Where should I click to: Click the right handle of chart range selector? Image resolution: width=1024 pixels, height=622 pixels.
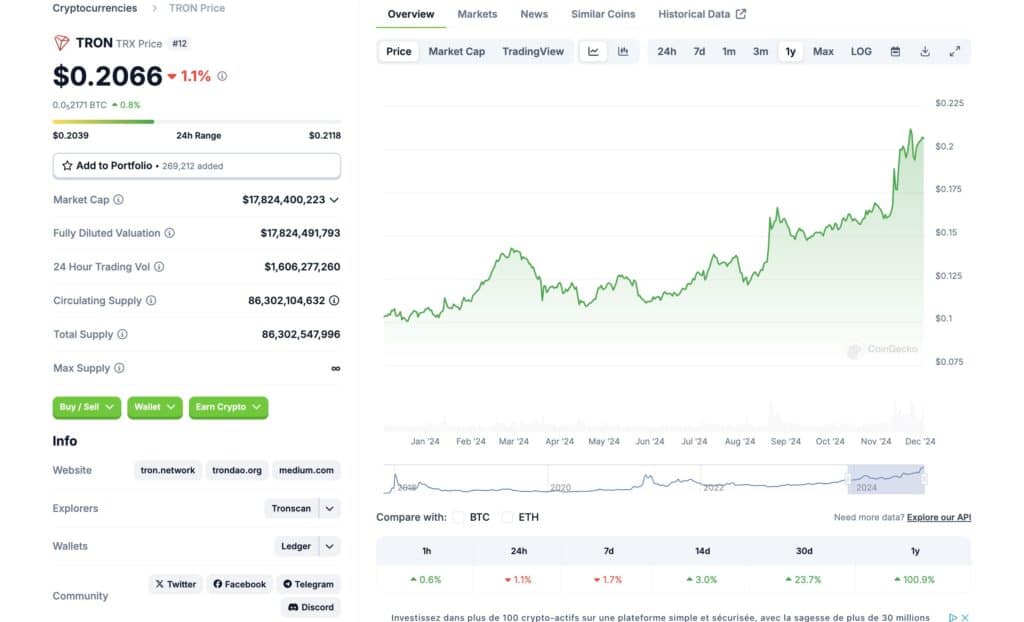924,480
